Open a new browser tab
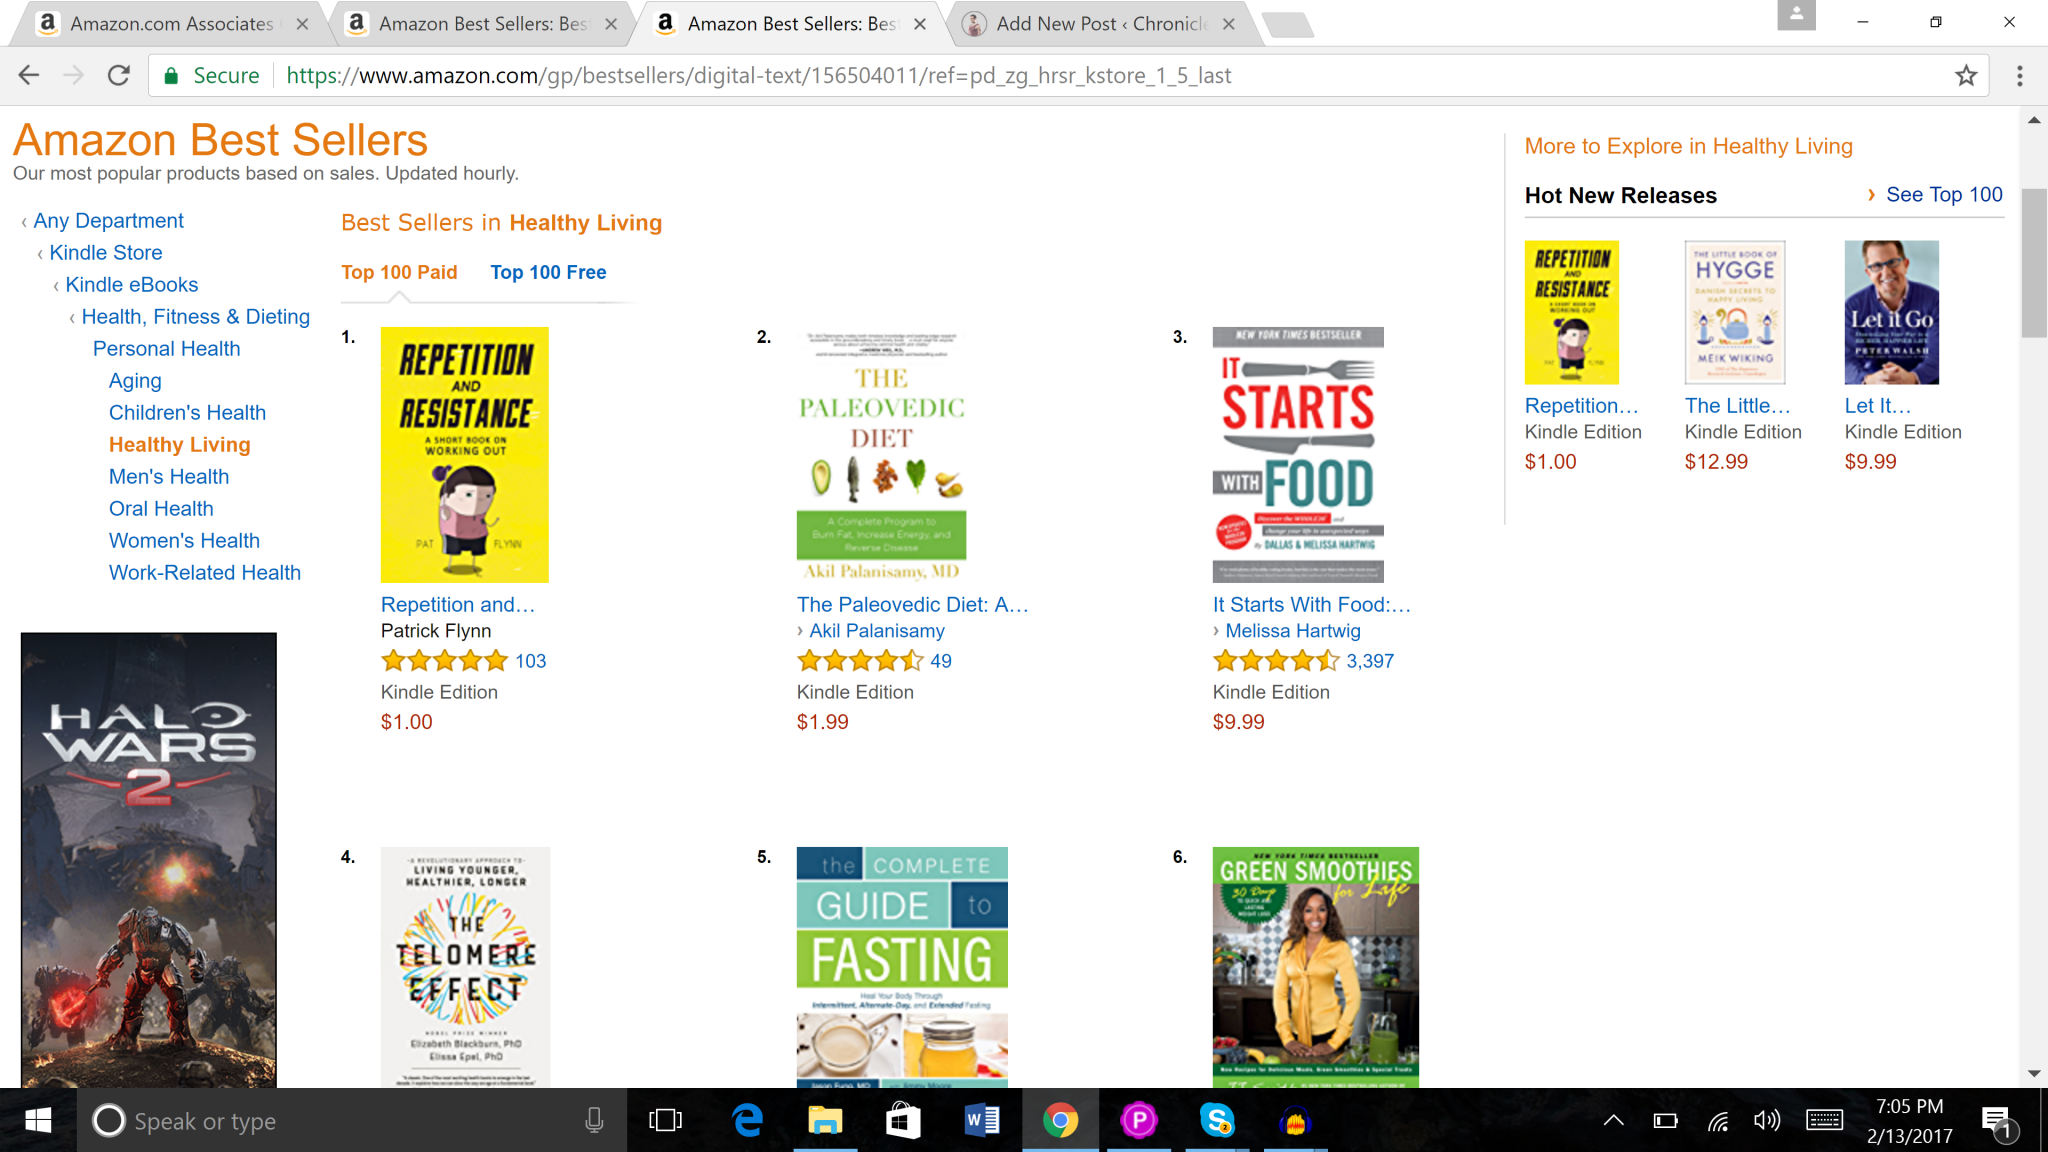The height and width of the screenshot is (1152, 2048). (1288, 25)
